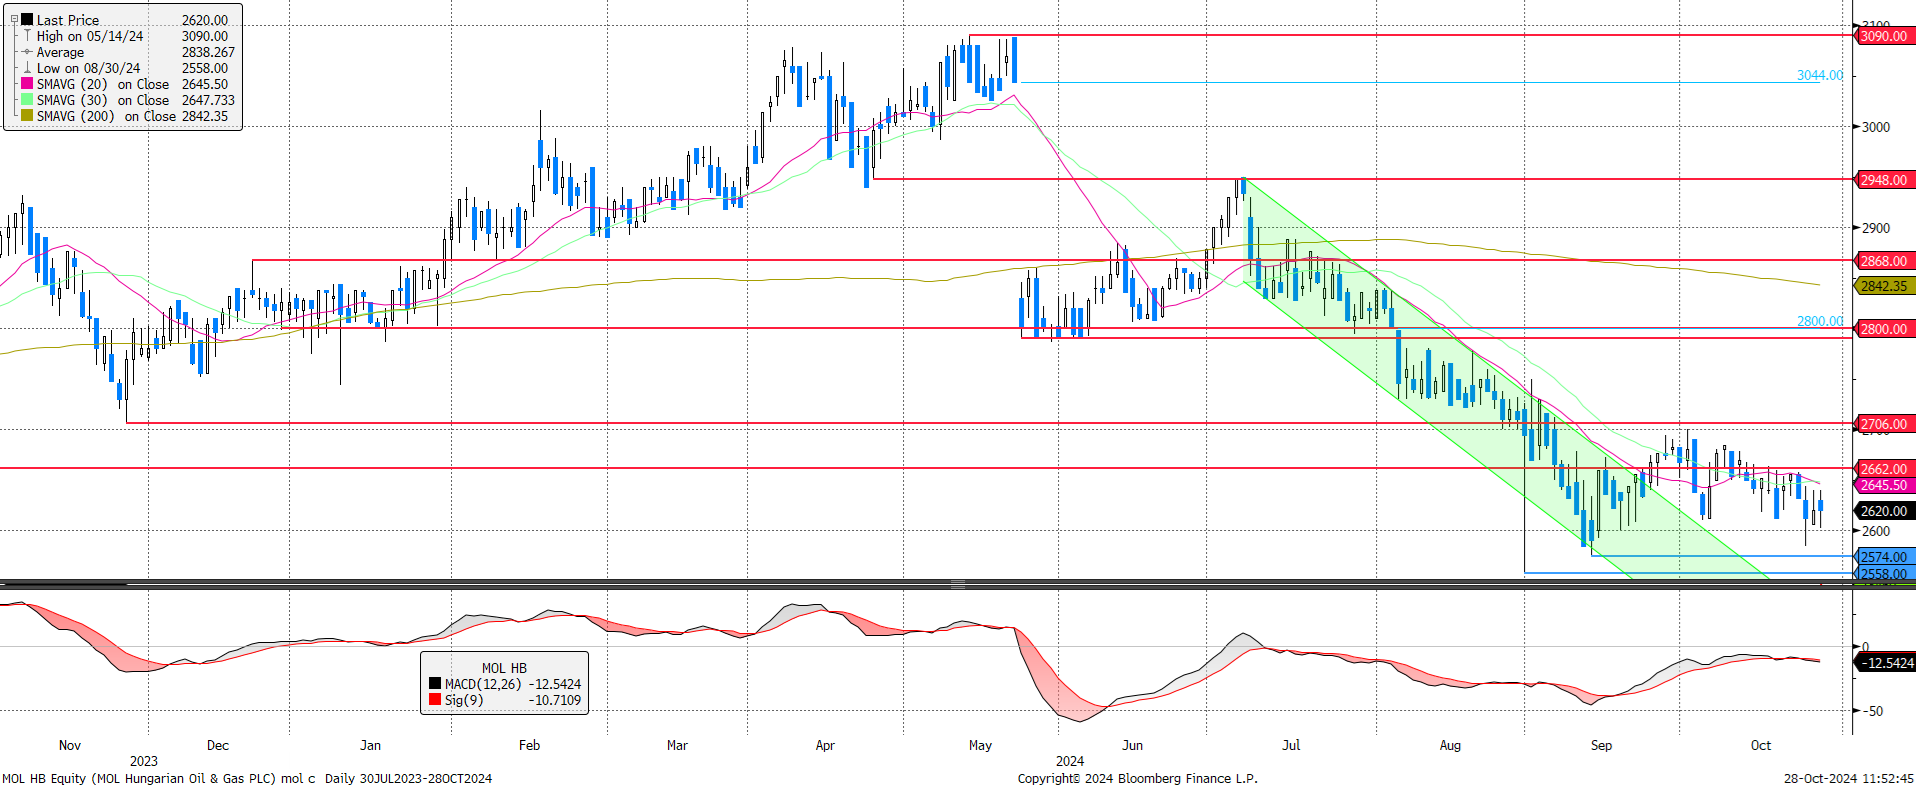The height and width of the screenshot is (787, 1916).
Task: Click the panel divider handle between charts
Action: (957, 584)
